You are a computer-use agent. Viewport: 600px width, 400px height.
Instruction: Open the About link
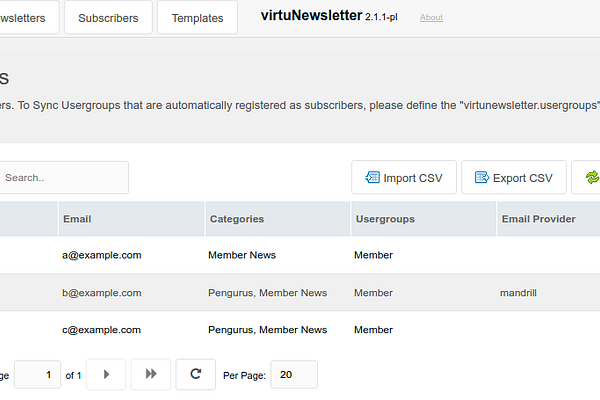(x=431, y=17)
